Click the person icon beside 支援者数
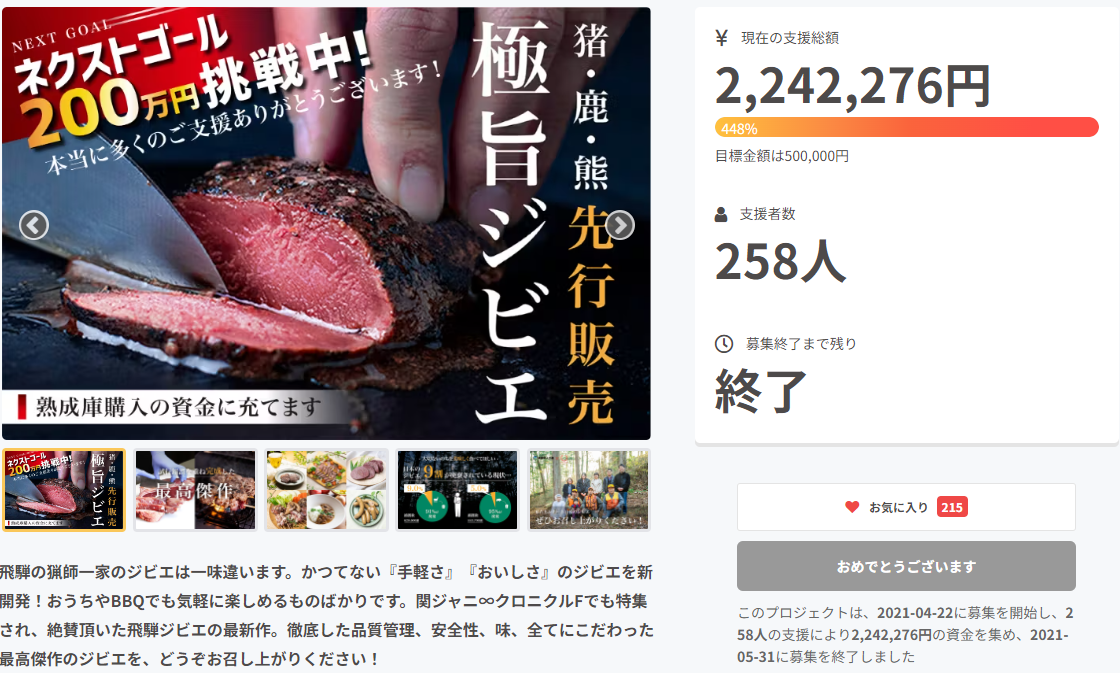 (x=721, y=214)
